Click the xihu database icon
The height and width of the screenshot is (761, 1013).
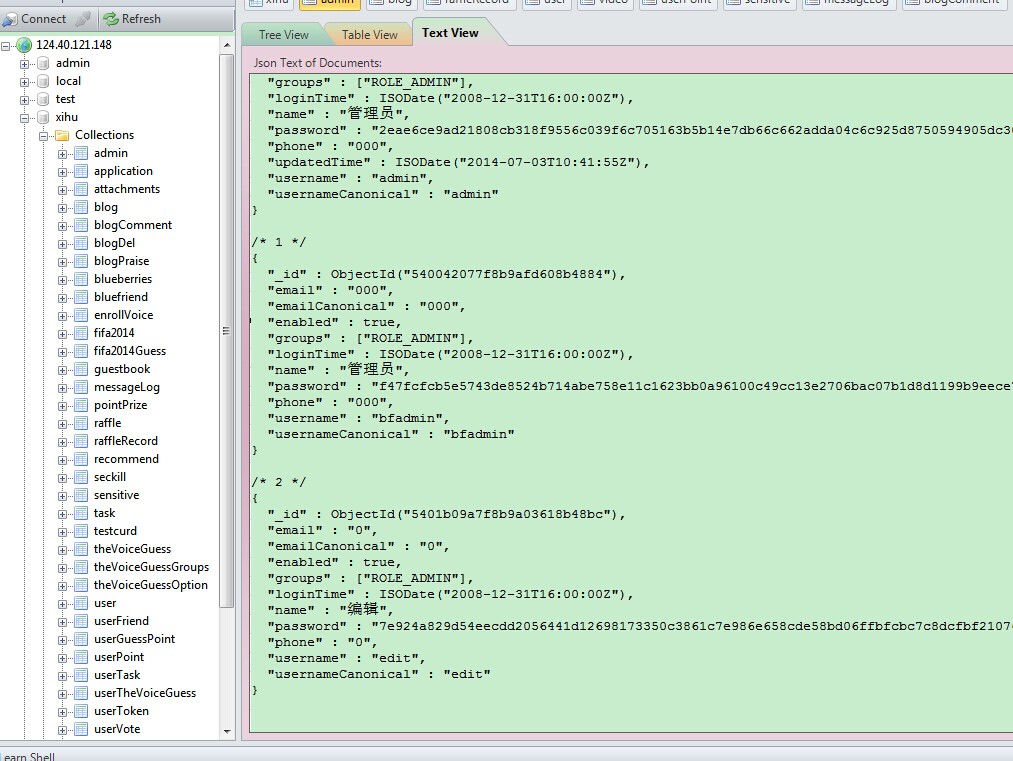pos(43,118)
